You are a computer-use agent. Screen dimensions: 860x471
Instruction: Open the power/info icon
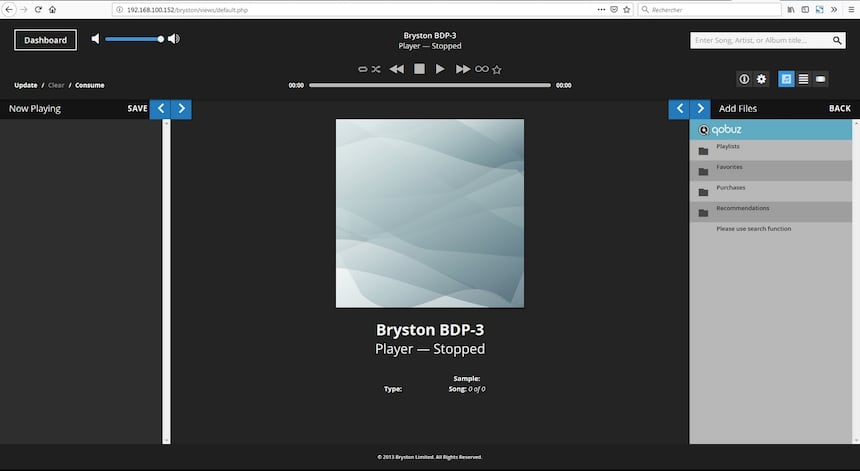point(744,79)
